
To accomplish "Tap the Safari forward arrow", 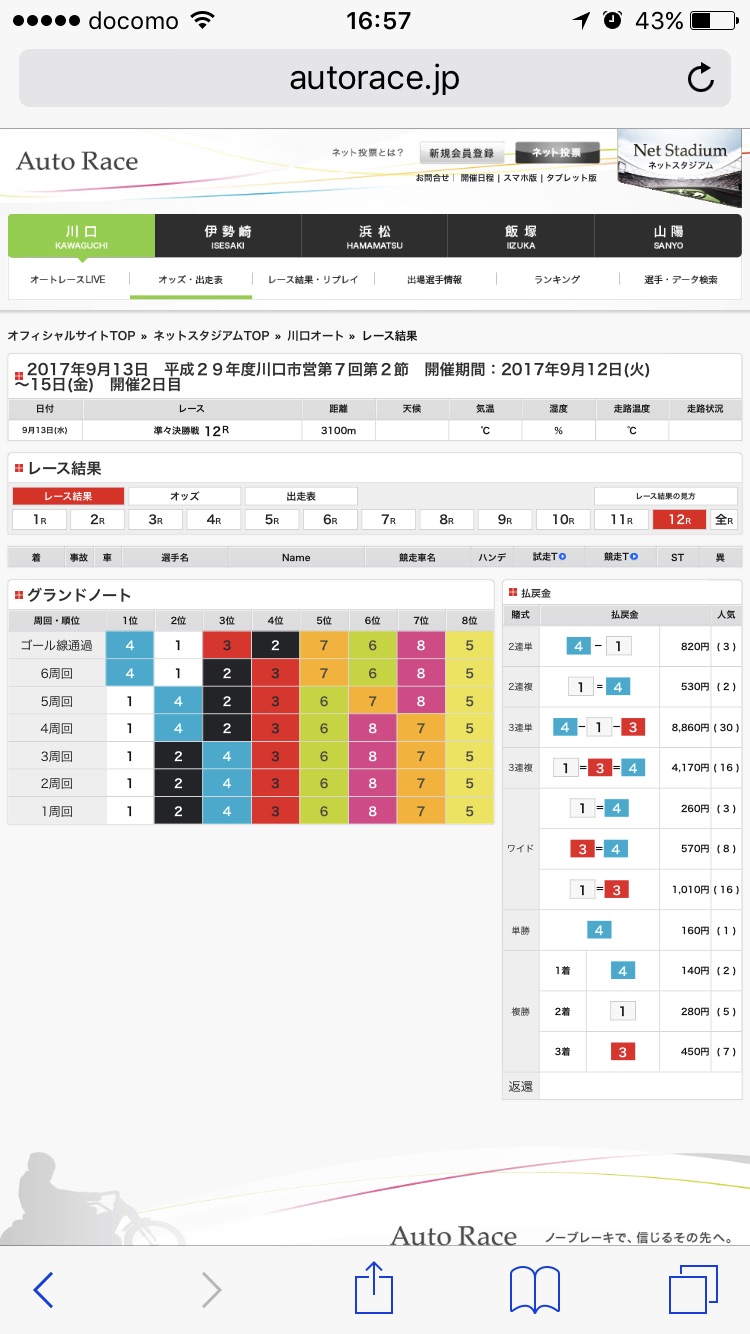I will pyautogui.click(x=211, y=1290).
